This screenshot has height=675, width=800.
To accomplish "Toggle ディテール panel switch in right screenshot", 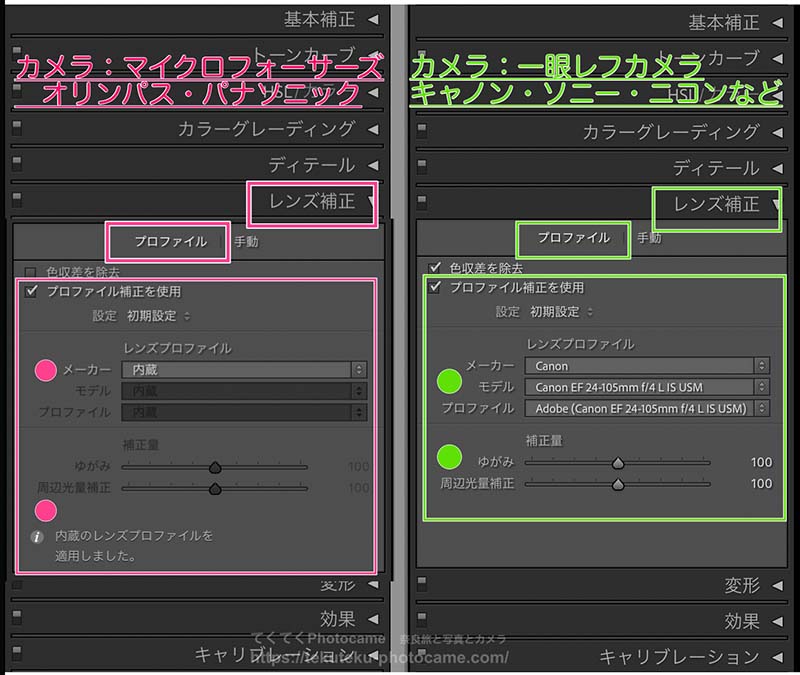I will tap(421, 166).
